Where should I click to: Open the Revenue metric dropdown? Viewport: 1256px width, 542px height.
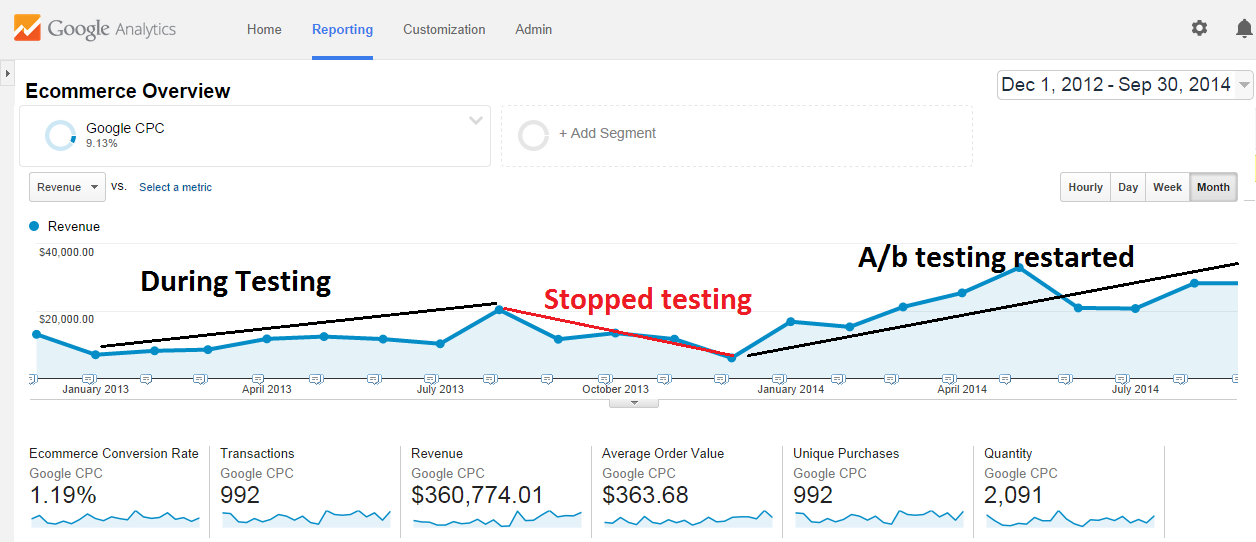point(67,187)
